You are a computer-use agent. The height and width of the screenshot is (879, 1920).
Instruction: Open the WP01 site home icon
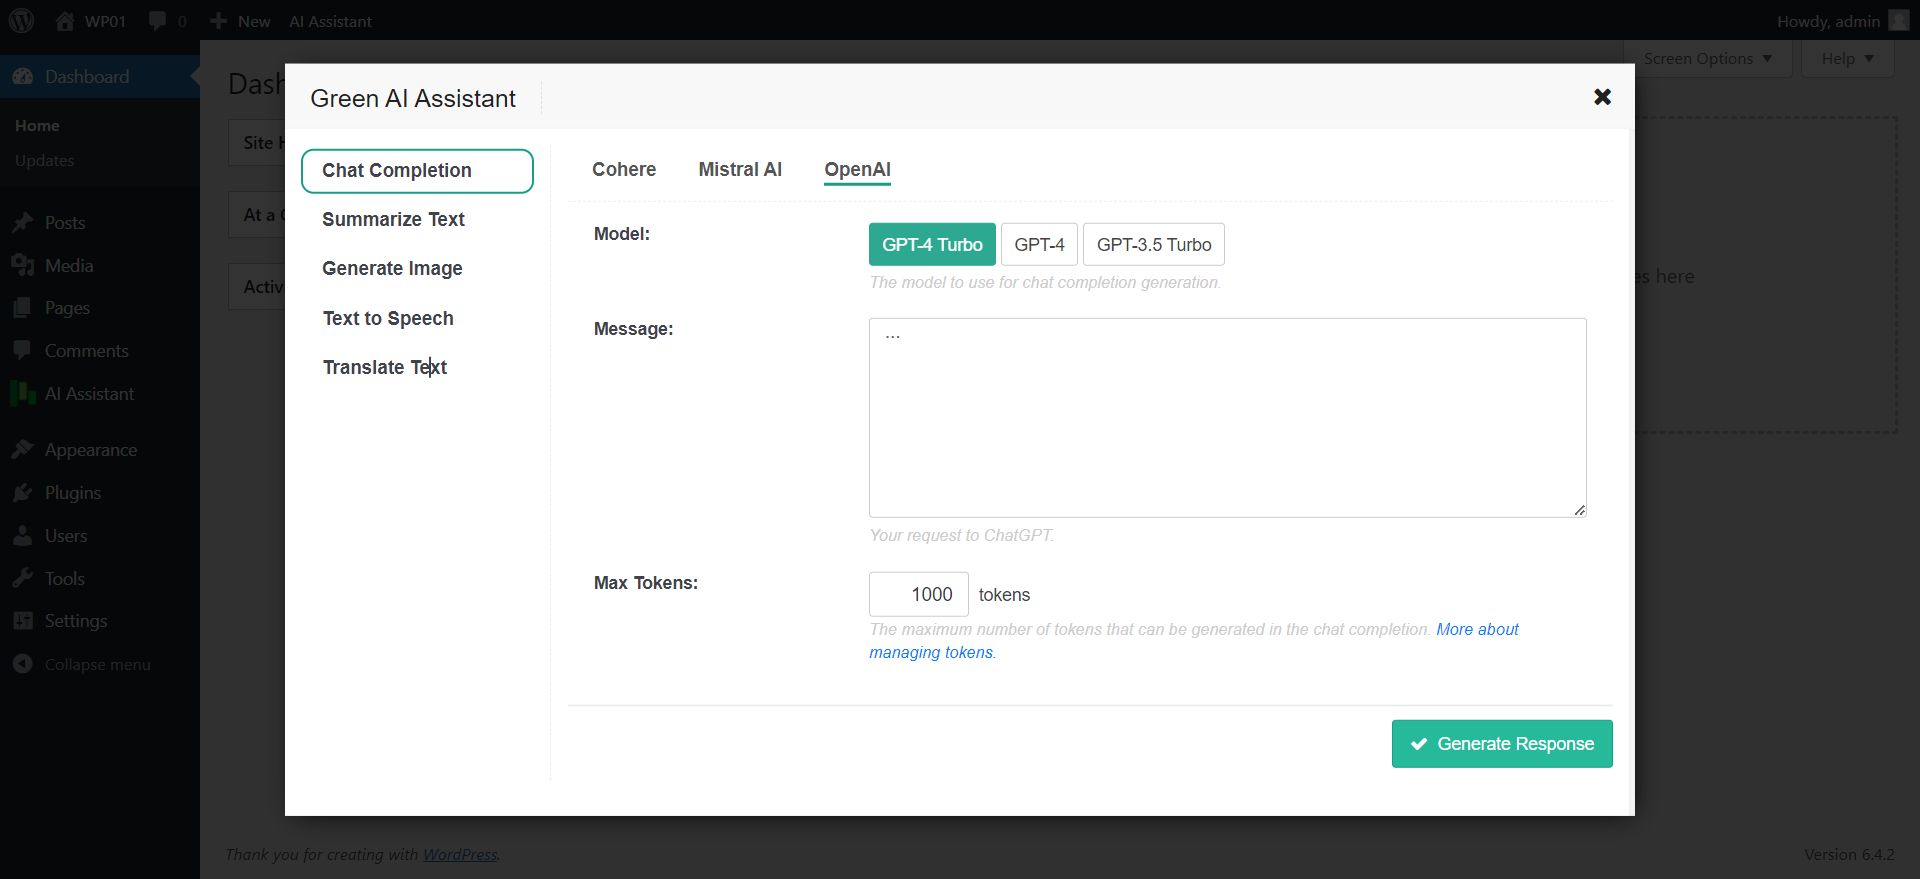coord(65,21)
